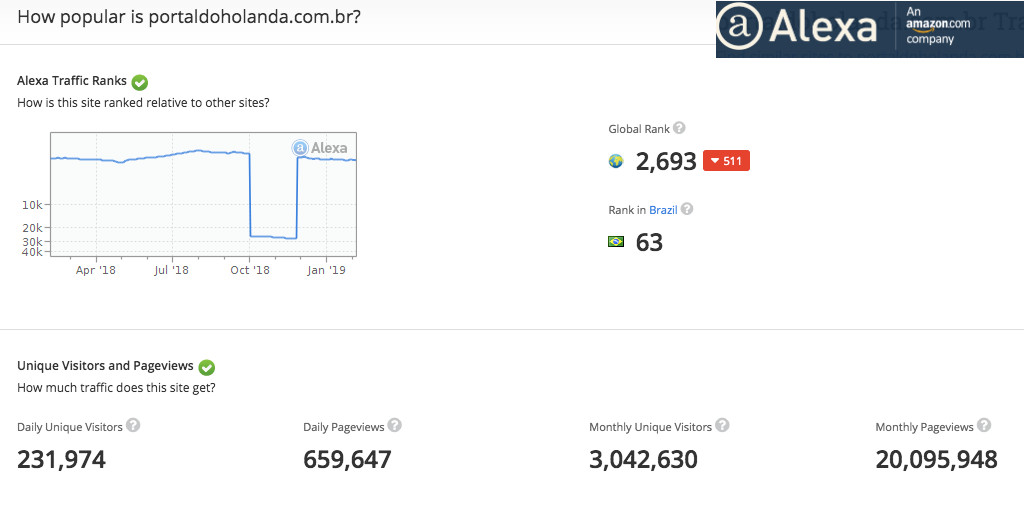The image size is (1024, 508).
Task: Click the help icon beside Monthly Unique Visitors
Action: (722, 425)
